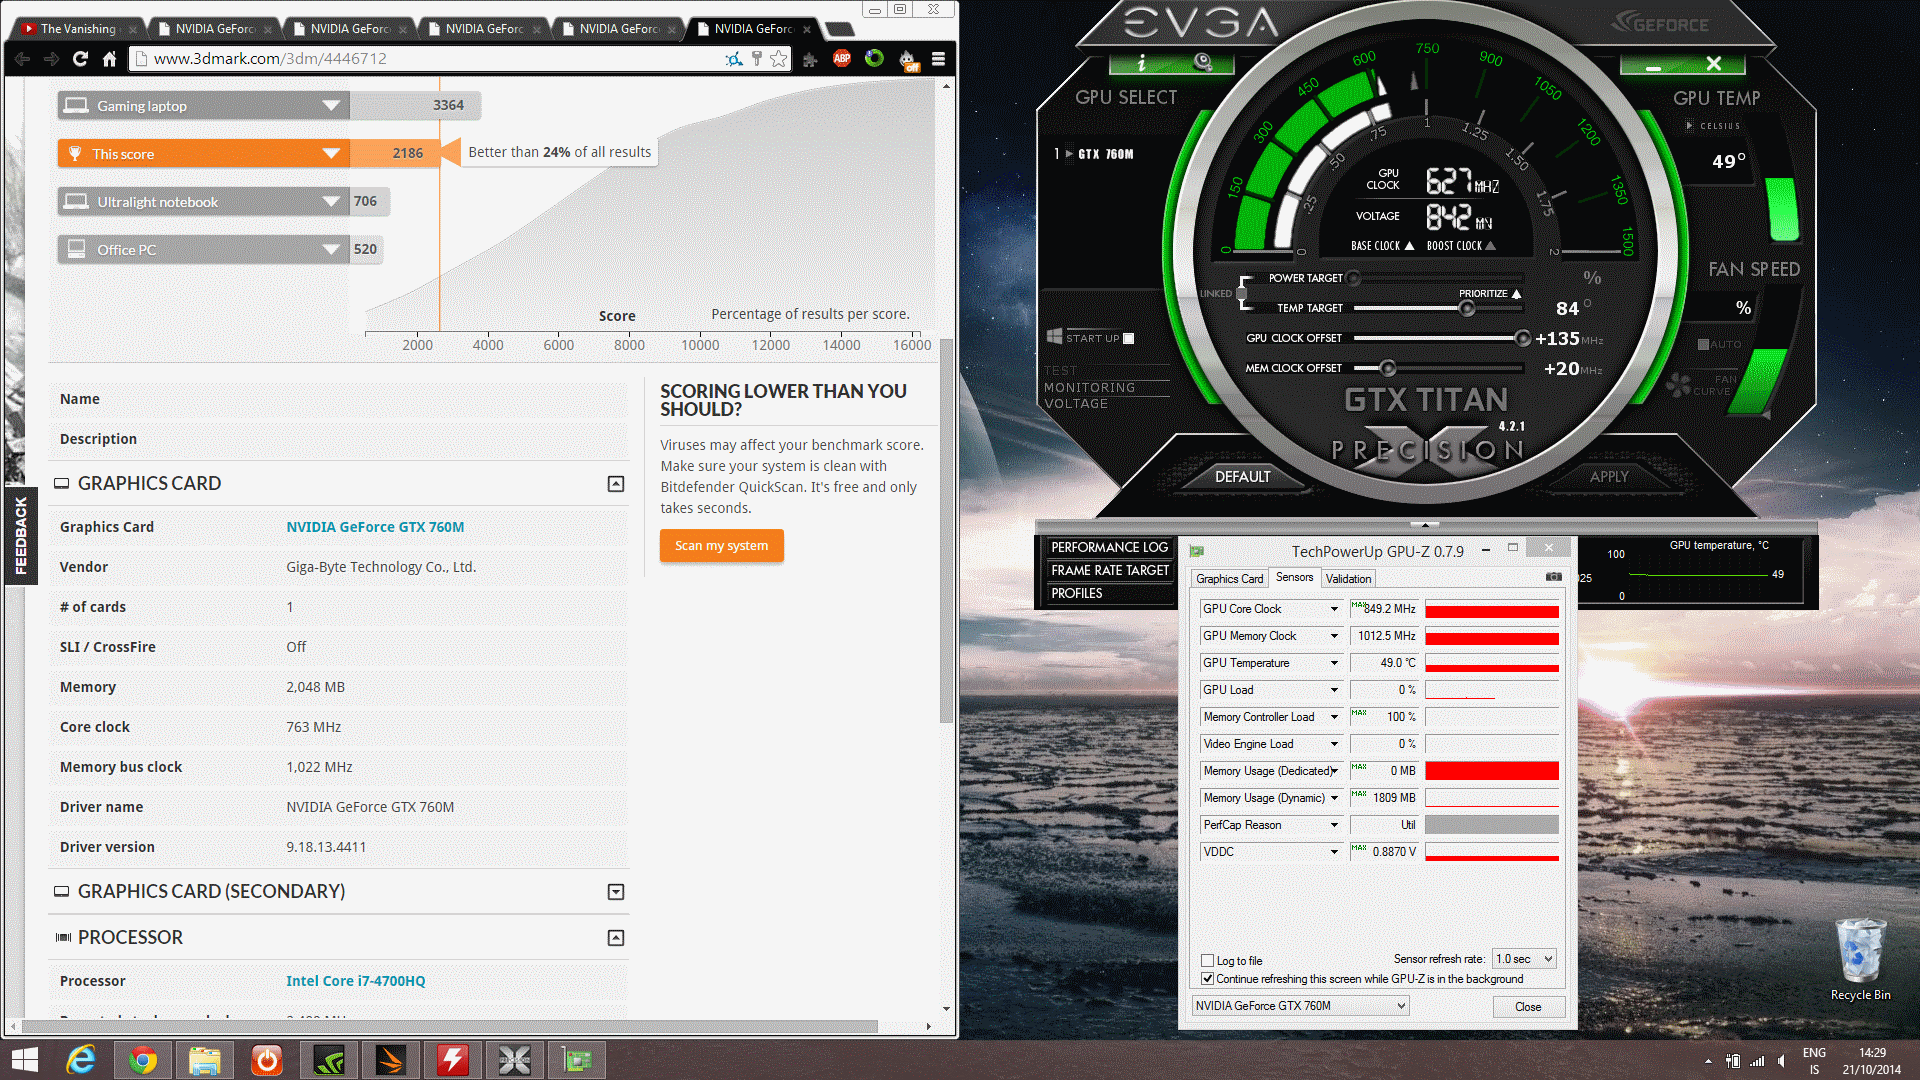Click the Scan my system button
1920x1080 pixels.
721,546
